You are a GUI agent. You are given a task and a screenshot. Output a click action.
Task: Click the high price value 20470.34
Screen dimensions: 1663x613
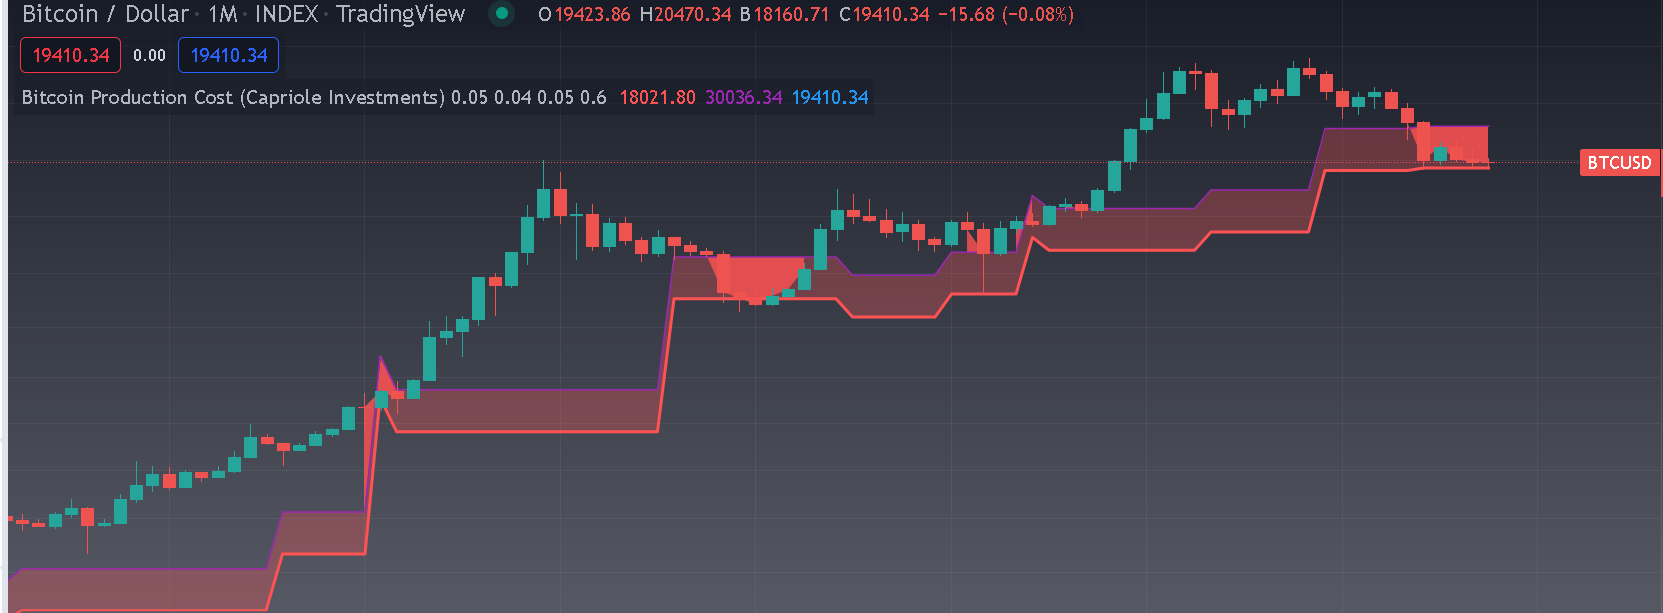pyautogui.click(x=693, y=15)
